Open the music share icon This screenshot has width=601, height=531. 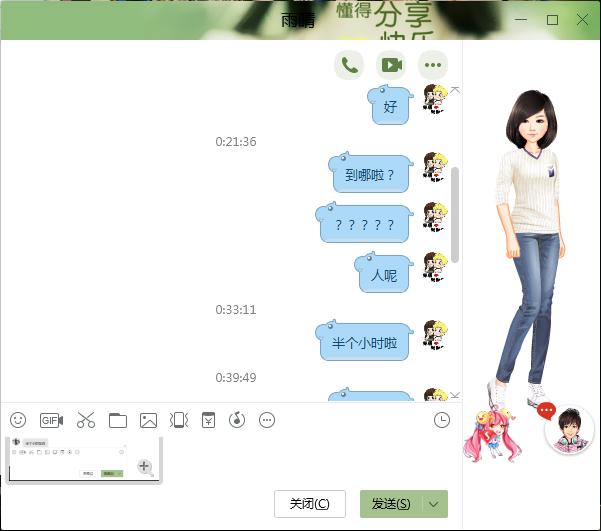237,420
